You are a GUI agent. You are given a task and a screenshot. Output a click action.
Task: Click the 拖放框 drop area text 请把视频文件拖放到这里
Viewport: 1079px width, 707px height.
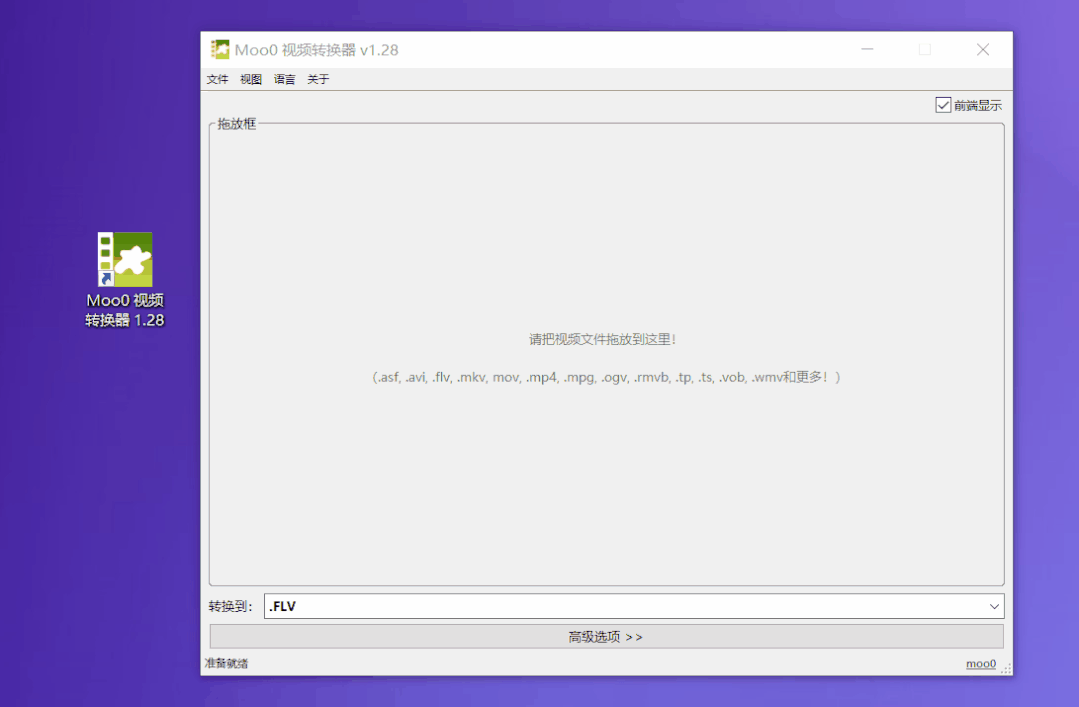click(602, 339)
